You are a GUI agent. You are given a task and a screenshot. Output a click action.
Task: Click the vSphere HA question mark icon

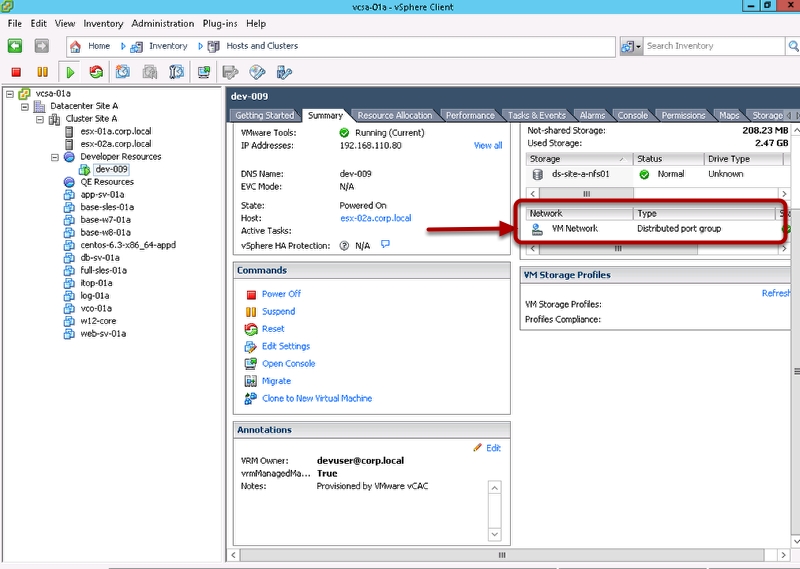pos(344,245)
